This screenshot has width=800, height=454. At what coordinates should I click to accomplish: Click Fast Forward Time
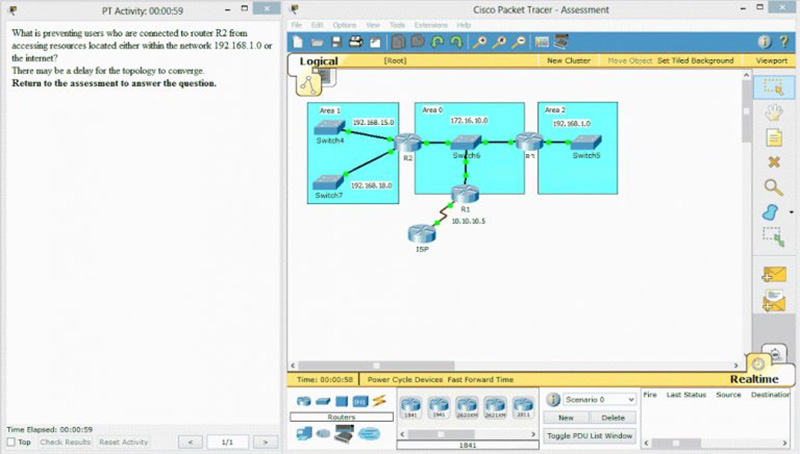(x=480, y=380)
